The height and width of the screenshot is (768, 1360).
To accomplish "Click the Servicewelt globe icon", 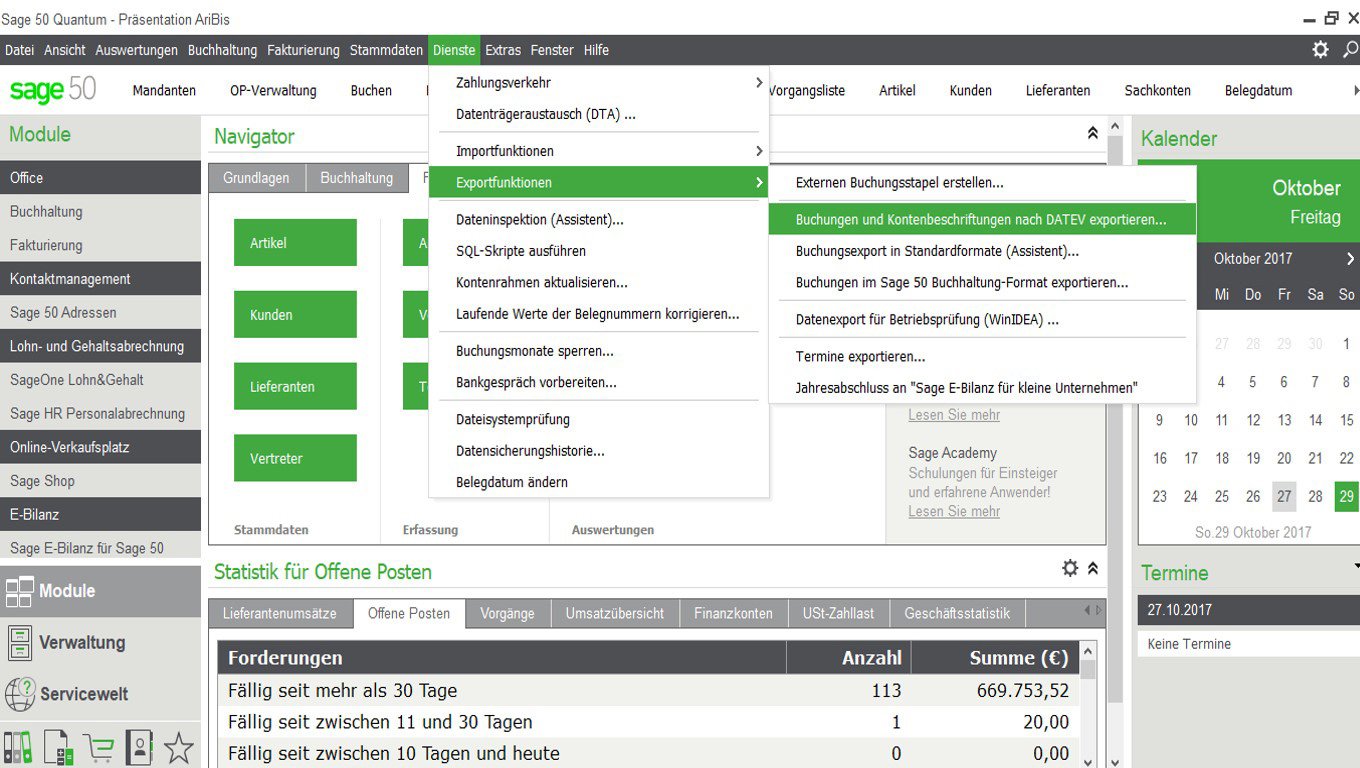I will click(19, 693).
